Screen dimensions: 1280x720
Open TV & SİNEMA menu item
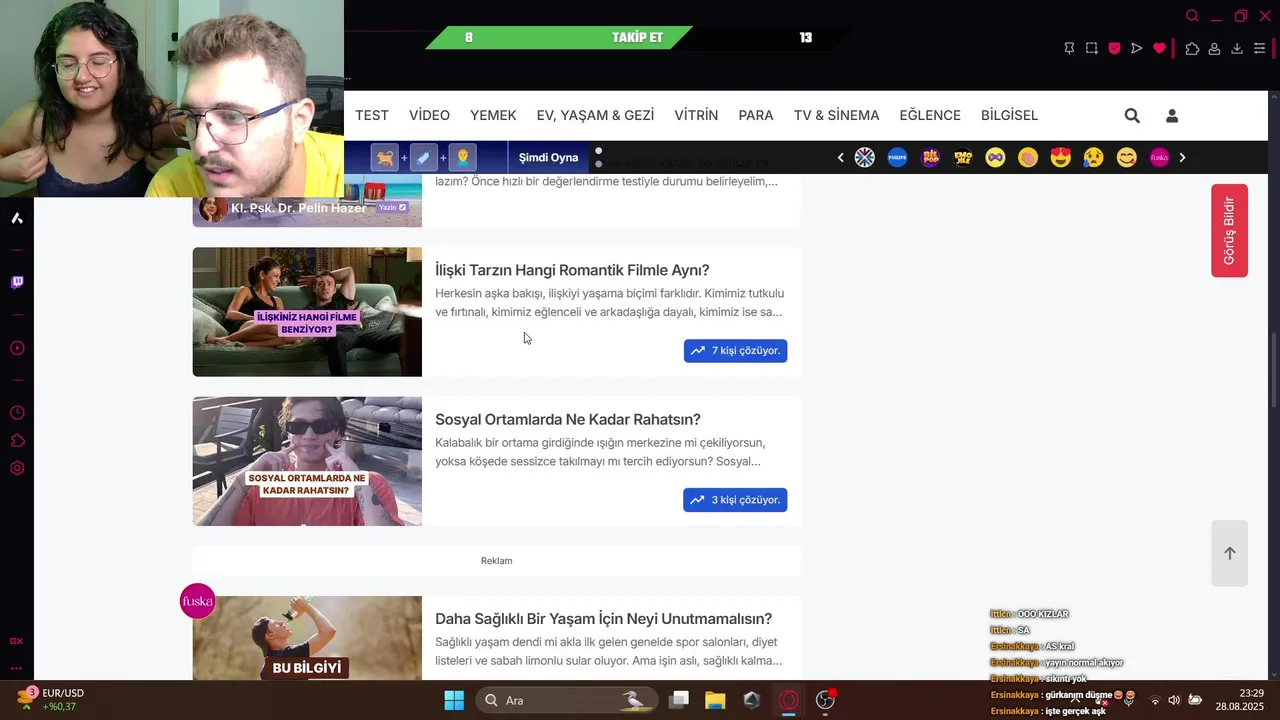[x=836, y=116]
